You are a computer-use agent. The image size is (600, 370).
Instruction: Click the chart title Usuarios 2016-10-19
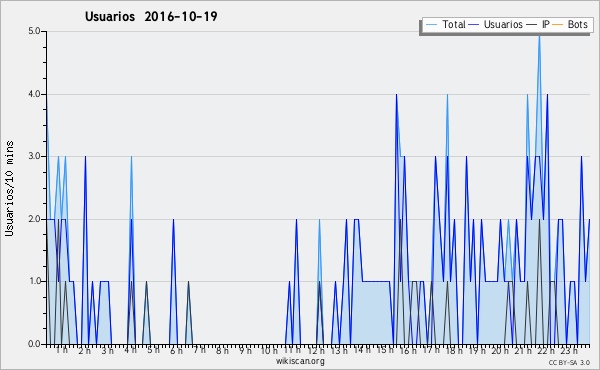(x=151, y=16)
